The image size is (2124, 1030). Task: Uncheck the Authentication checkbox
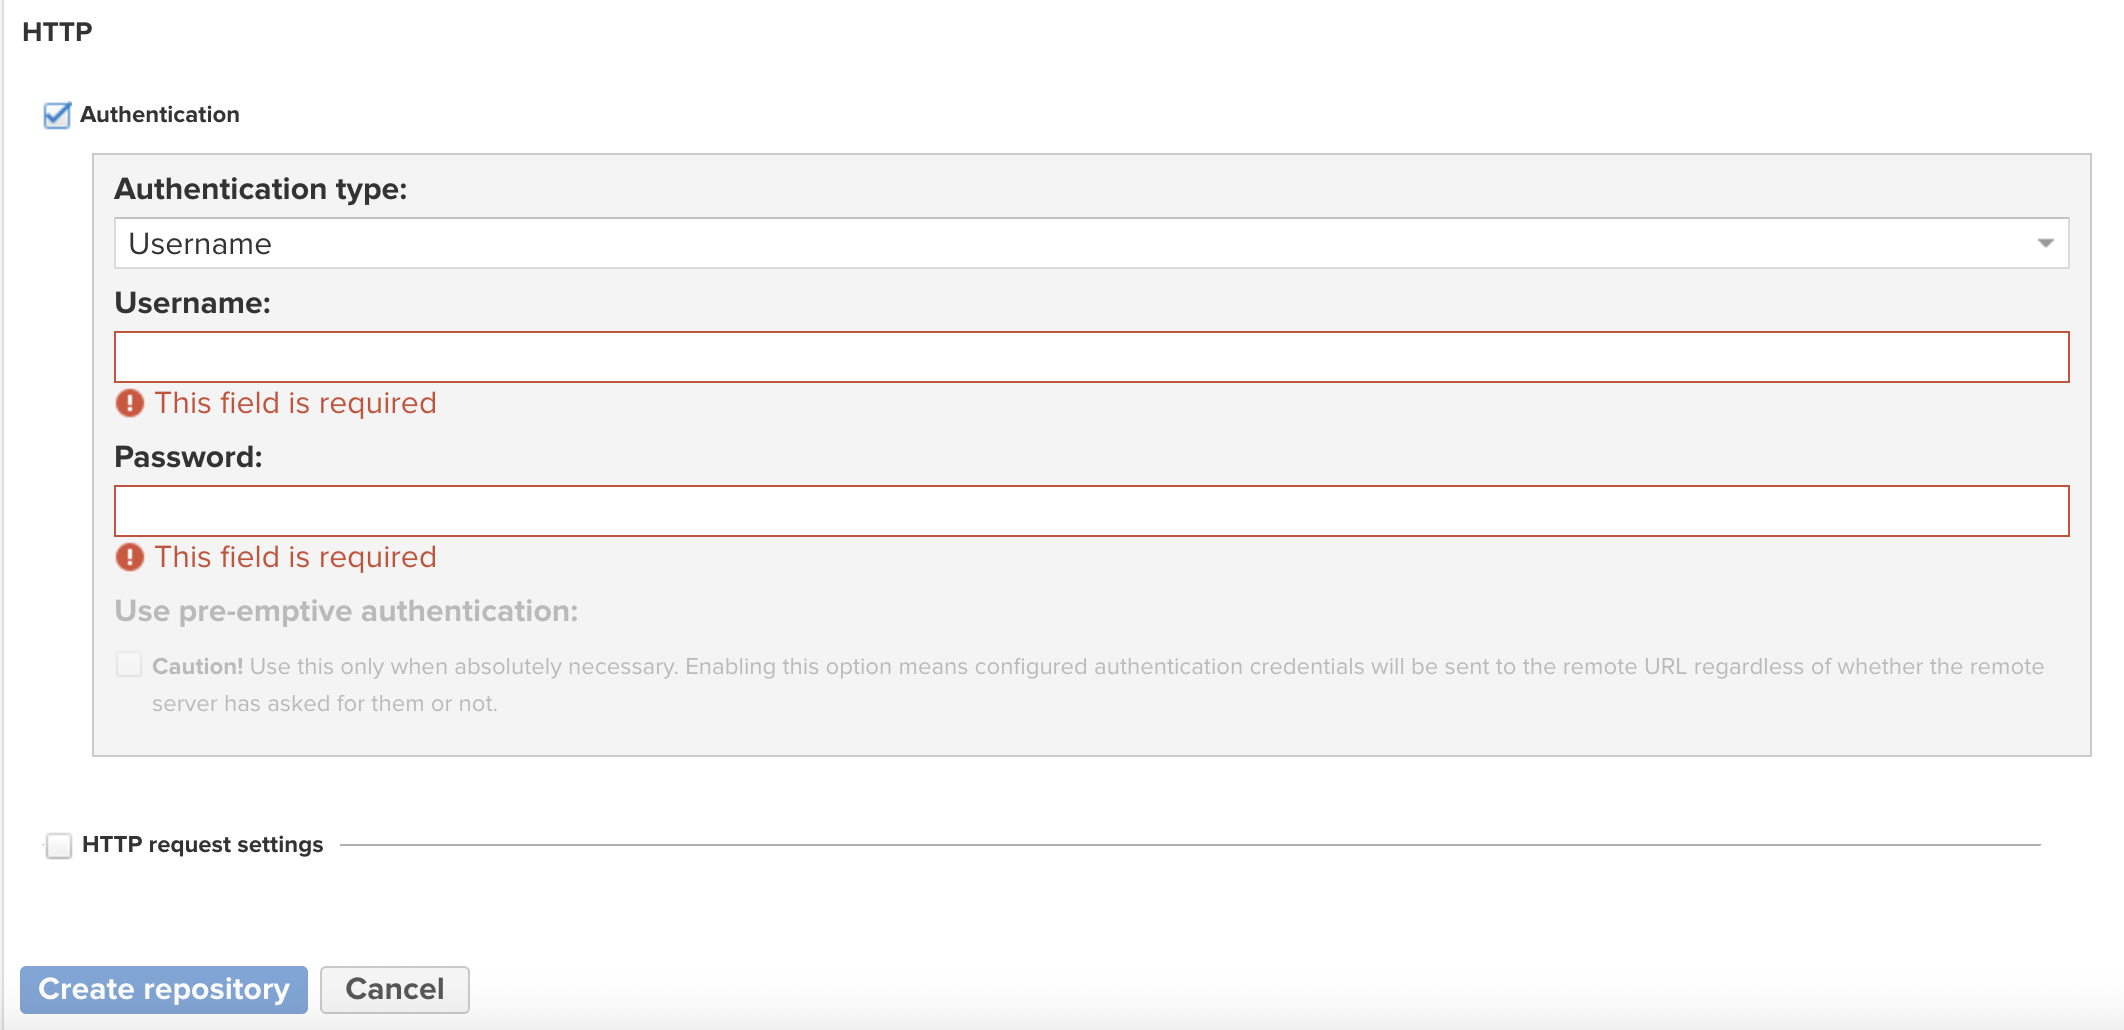coord(57,116)
